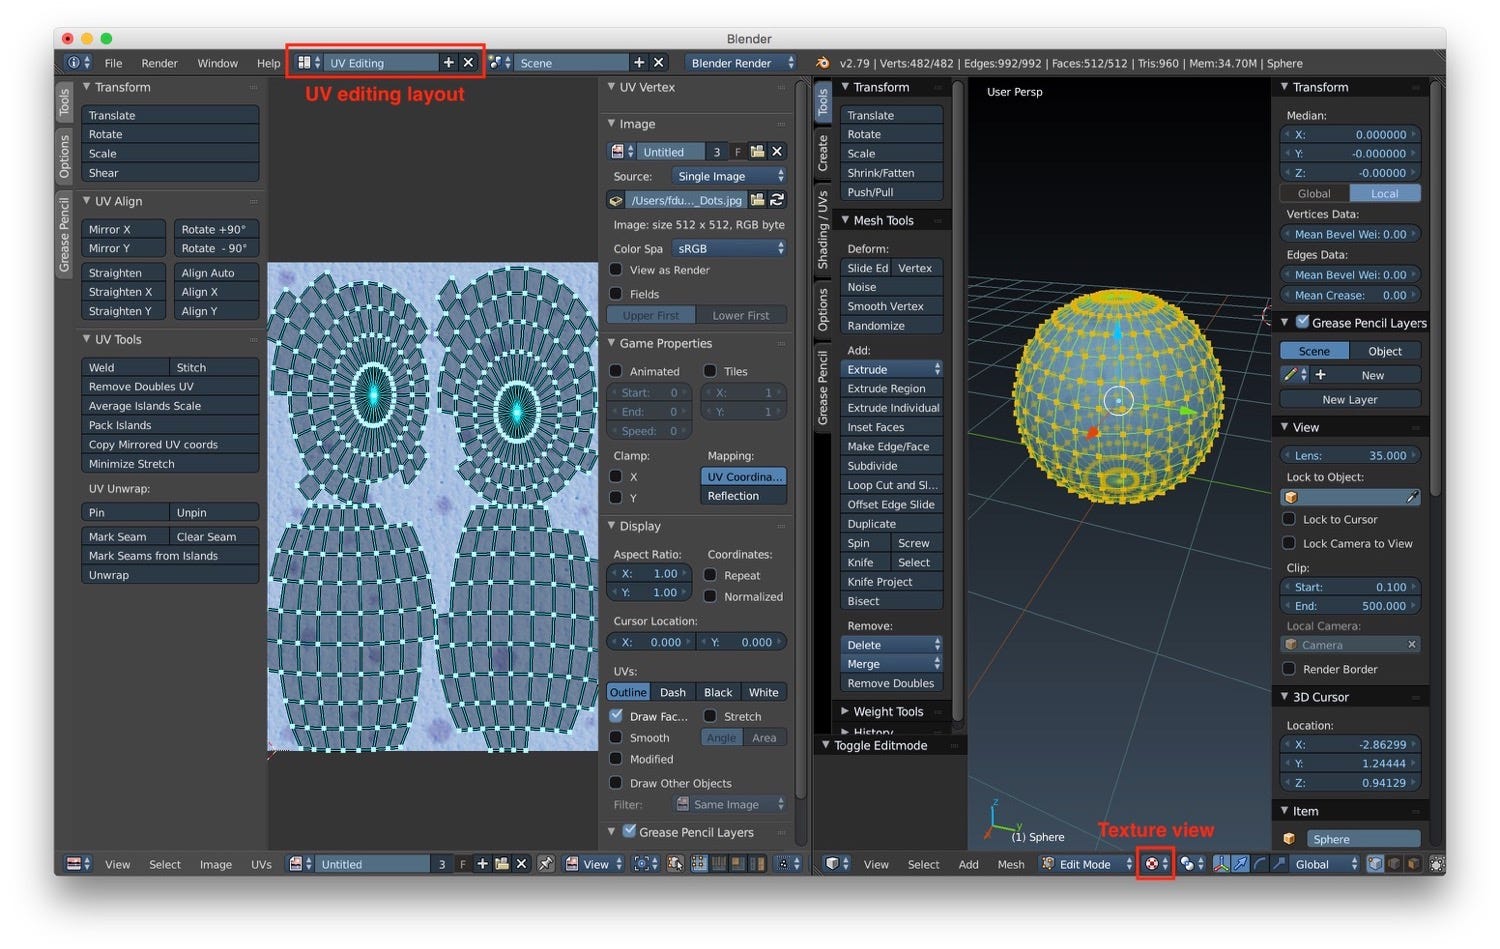Screen dimensions: 1500x949
Task: Enable Lock to Cursor checkbox
Action: coord(1289,519)
